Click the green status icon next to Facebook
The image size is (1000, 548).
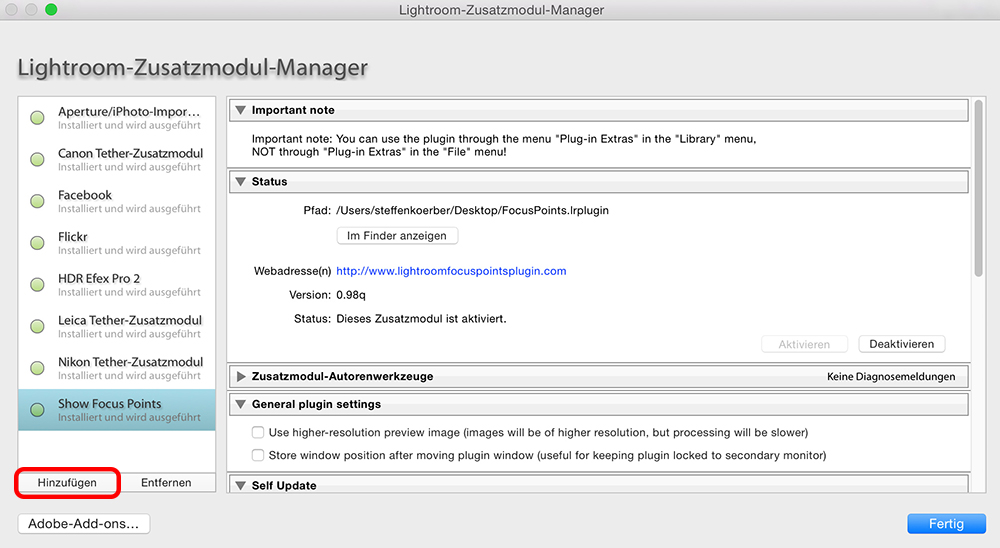pos(38,202)
